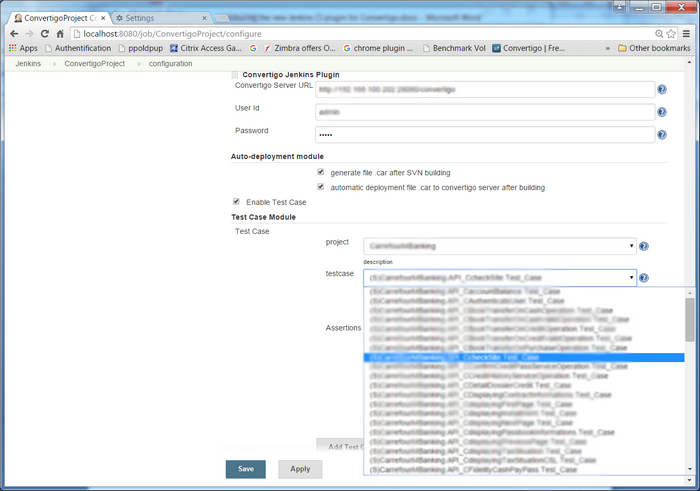This screenshot has width=700, height=491.
Task: Click inside the Password field
Action: tap(485, 135)
